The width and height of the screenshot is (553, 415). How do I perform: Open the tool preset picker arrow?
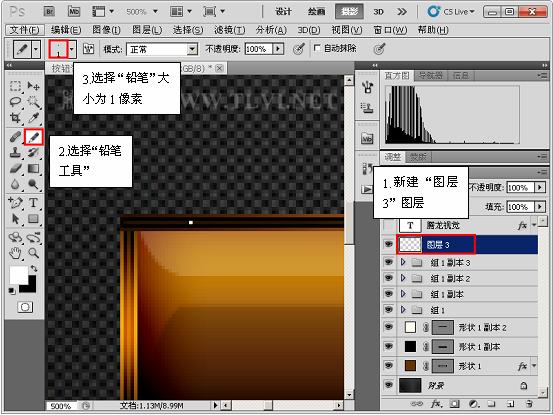[x=36, y=49]
